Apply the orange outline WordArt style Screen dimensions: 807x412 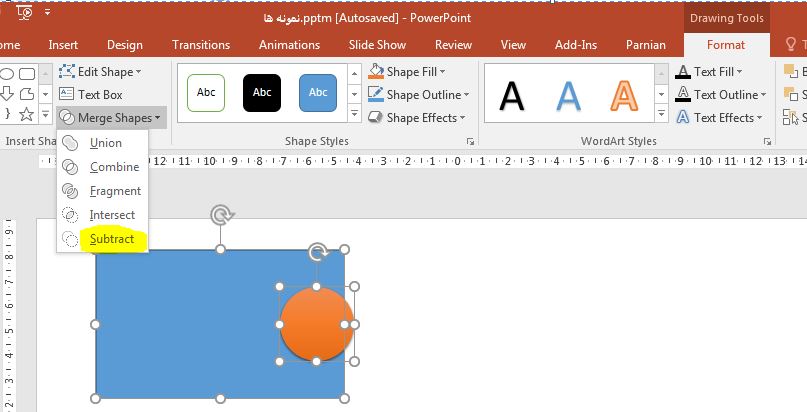click(624, 96)
